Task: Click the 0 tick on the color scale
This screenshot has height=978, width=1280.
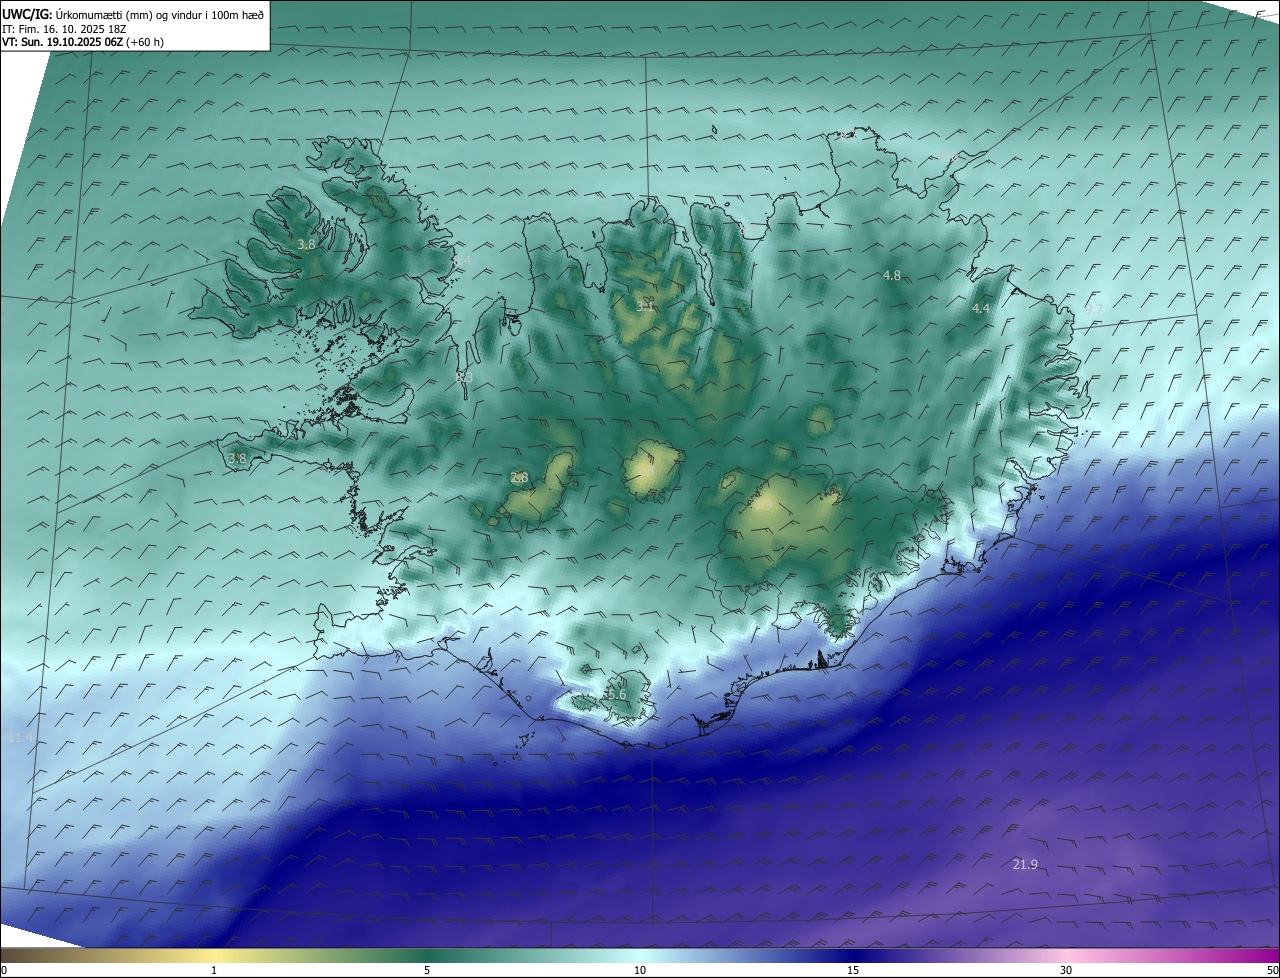Action: click(x=4, y=970)
